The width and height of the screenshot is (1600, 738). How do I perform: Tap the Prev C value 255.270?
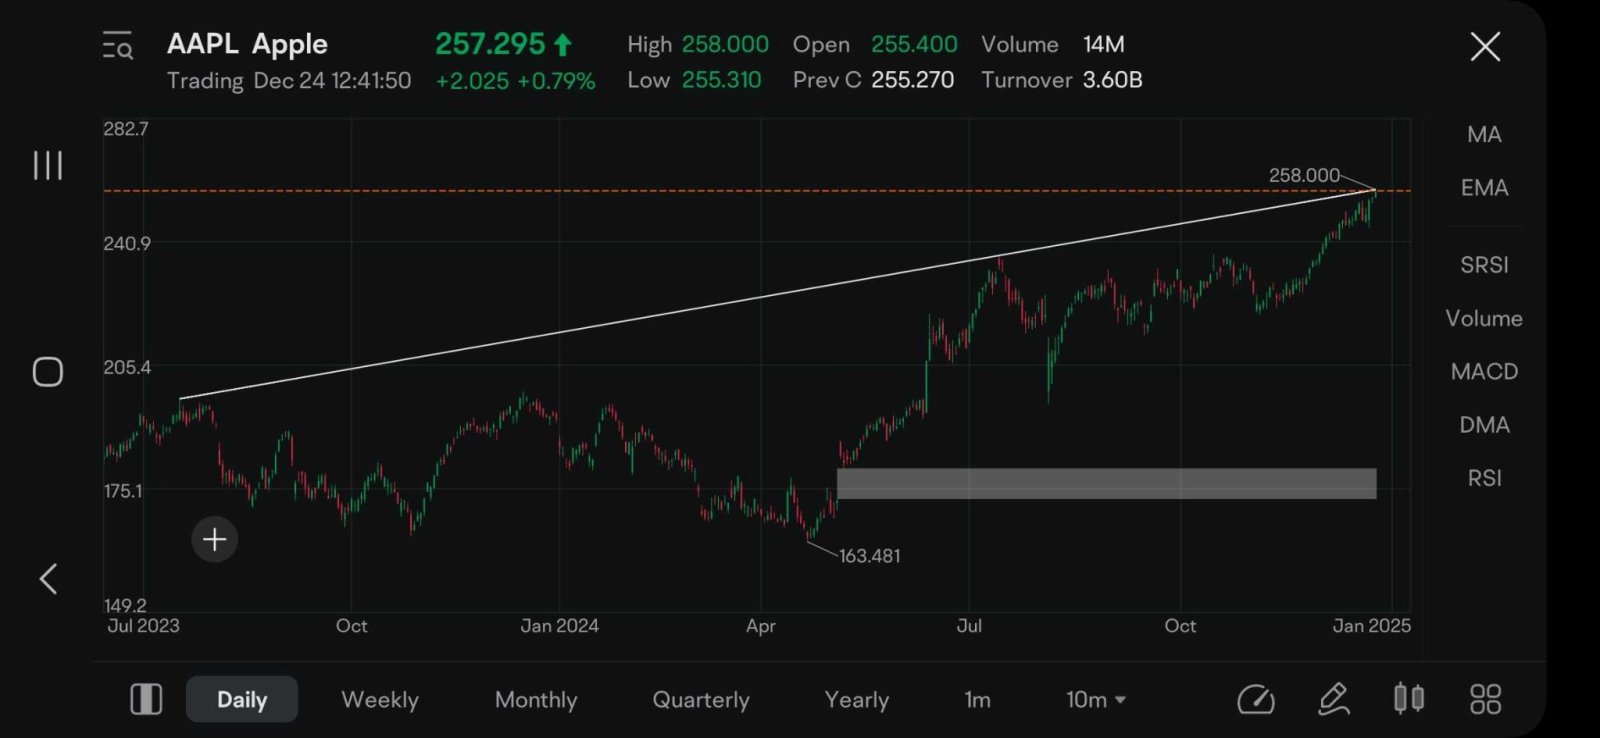click(x=912, y=80)
